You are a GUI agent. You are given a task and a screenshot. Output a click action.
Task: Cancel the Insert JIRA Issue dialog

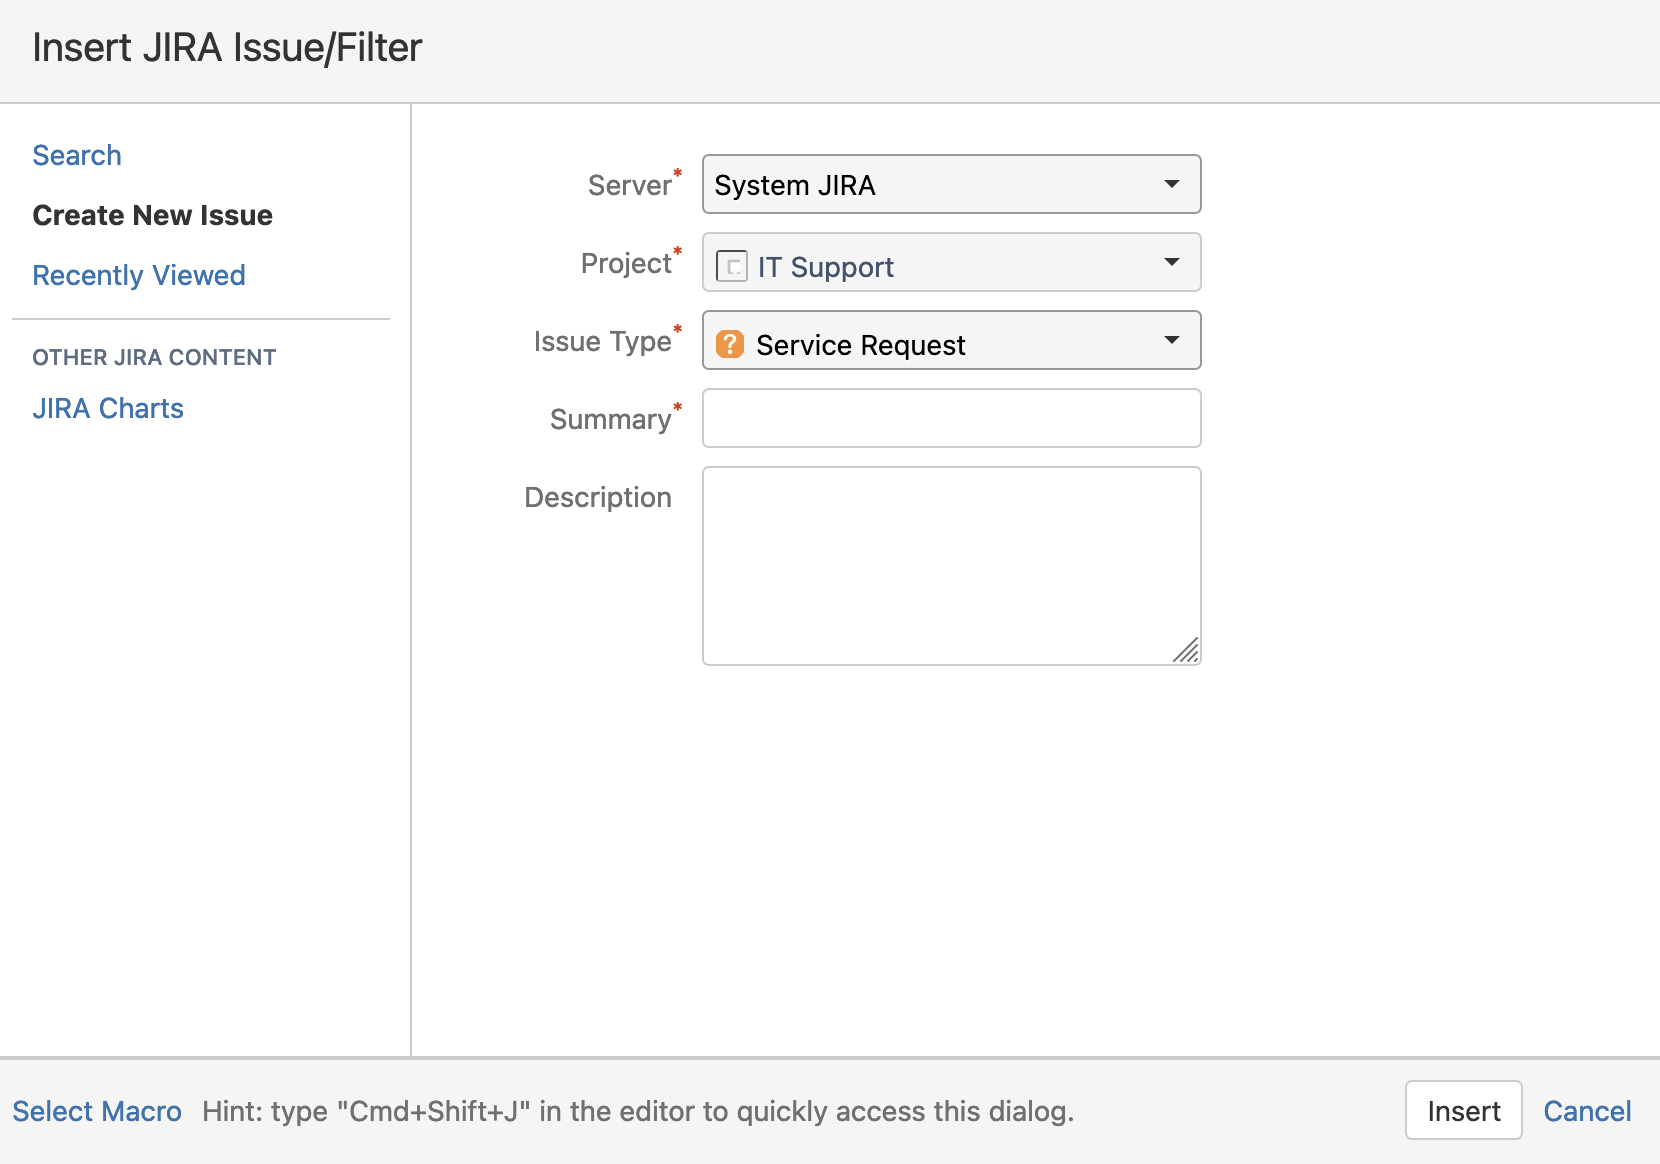click(1587, 1110)
